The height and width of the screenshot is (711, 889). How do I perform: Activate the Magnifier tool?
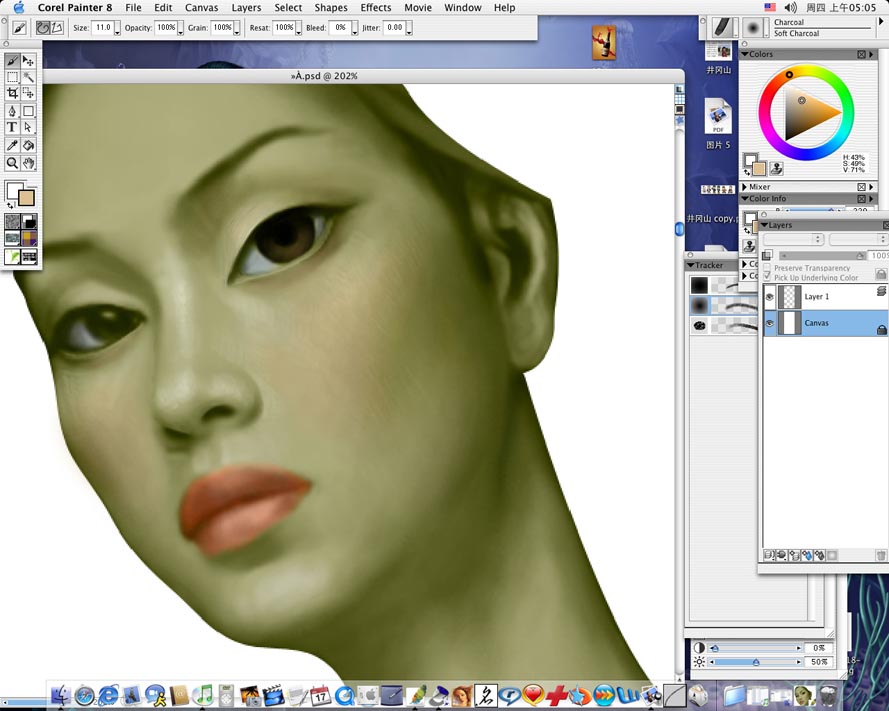(12, 163)
